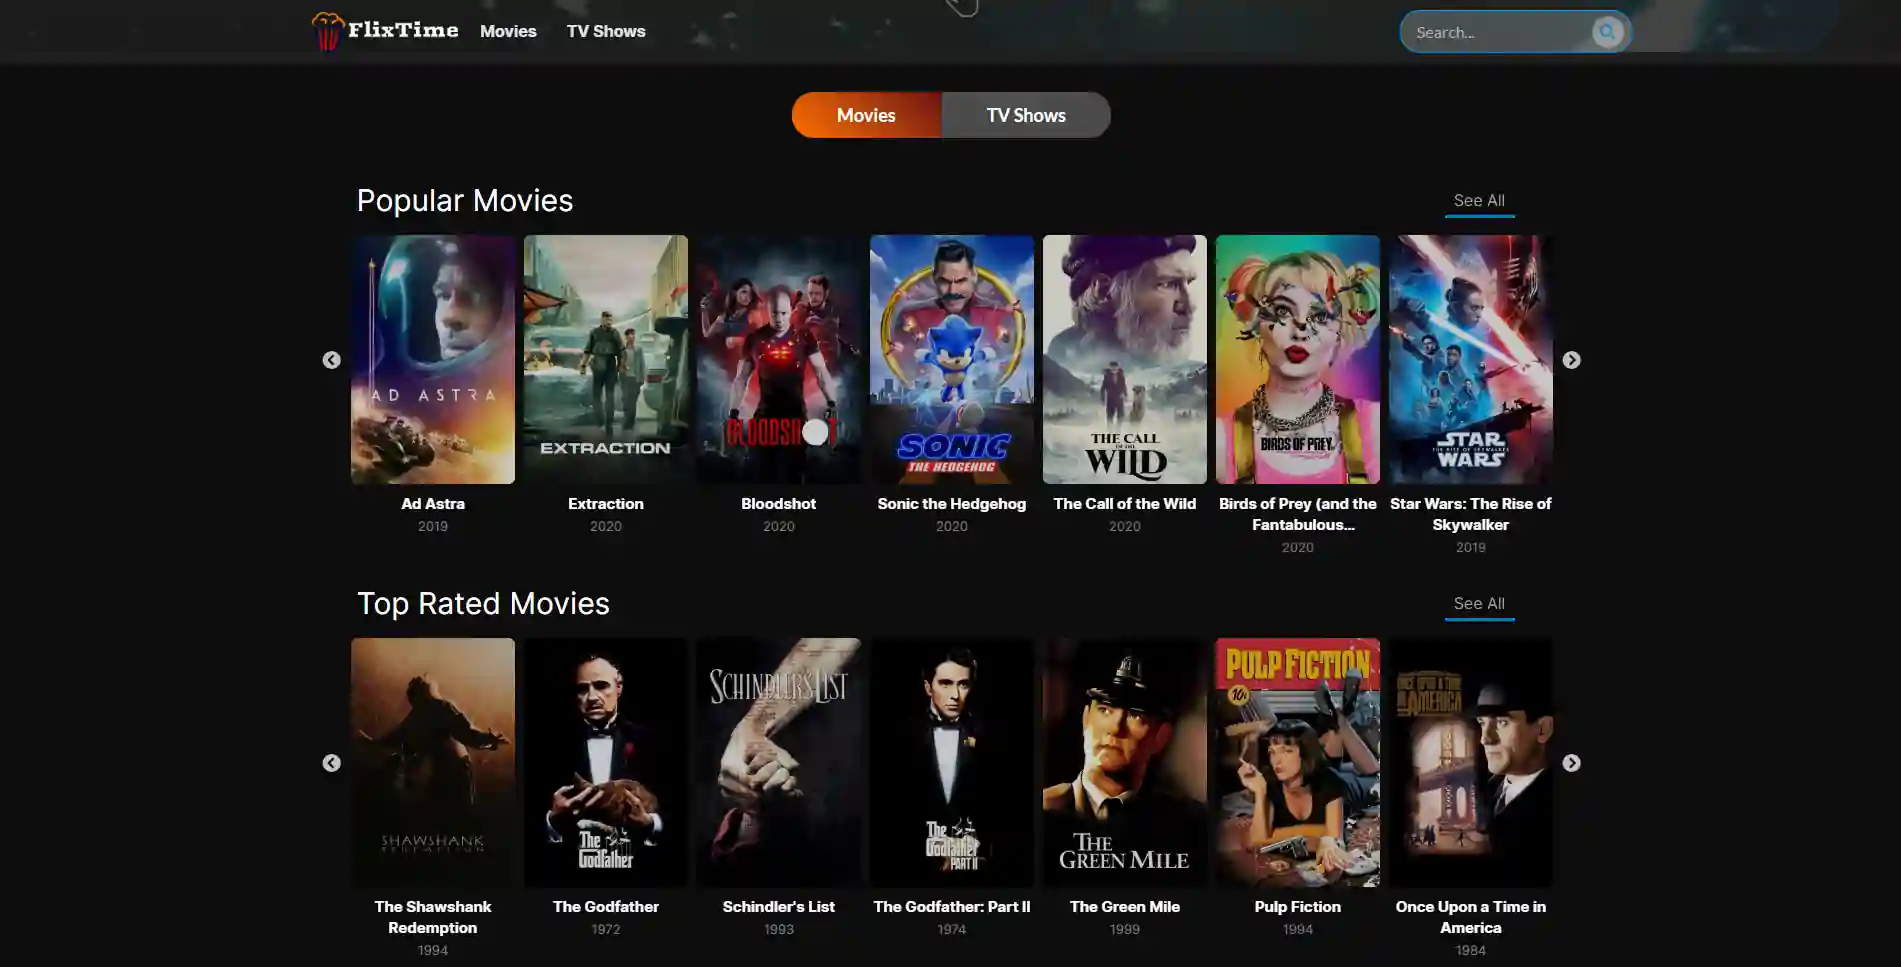Advance the Top Rated Movies carousel
The height and width of the screenshot is (967, 1901).
(1571, 763)
